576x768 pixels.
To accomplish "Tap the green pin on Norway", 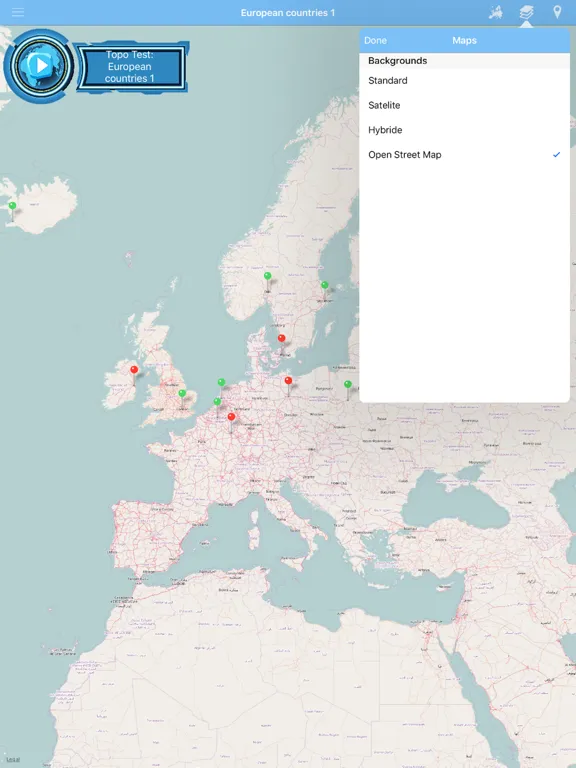I will tap(267, 276).
